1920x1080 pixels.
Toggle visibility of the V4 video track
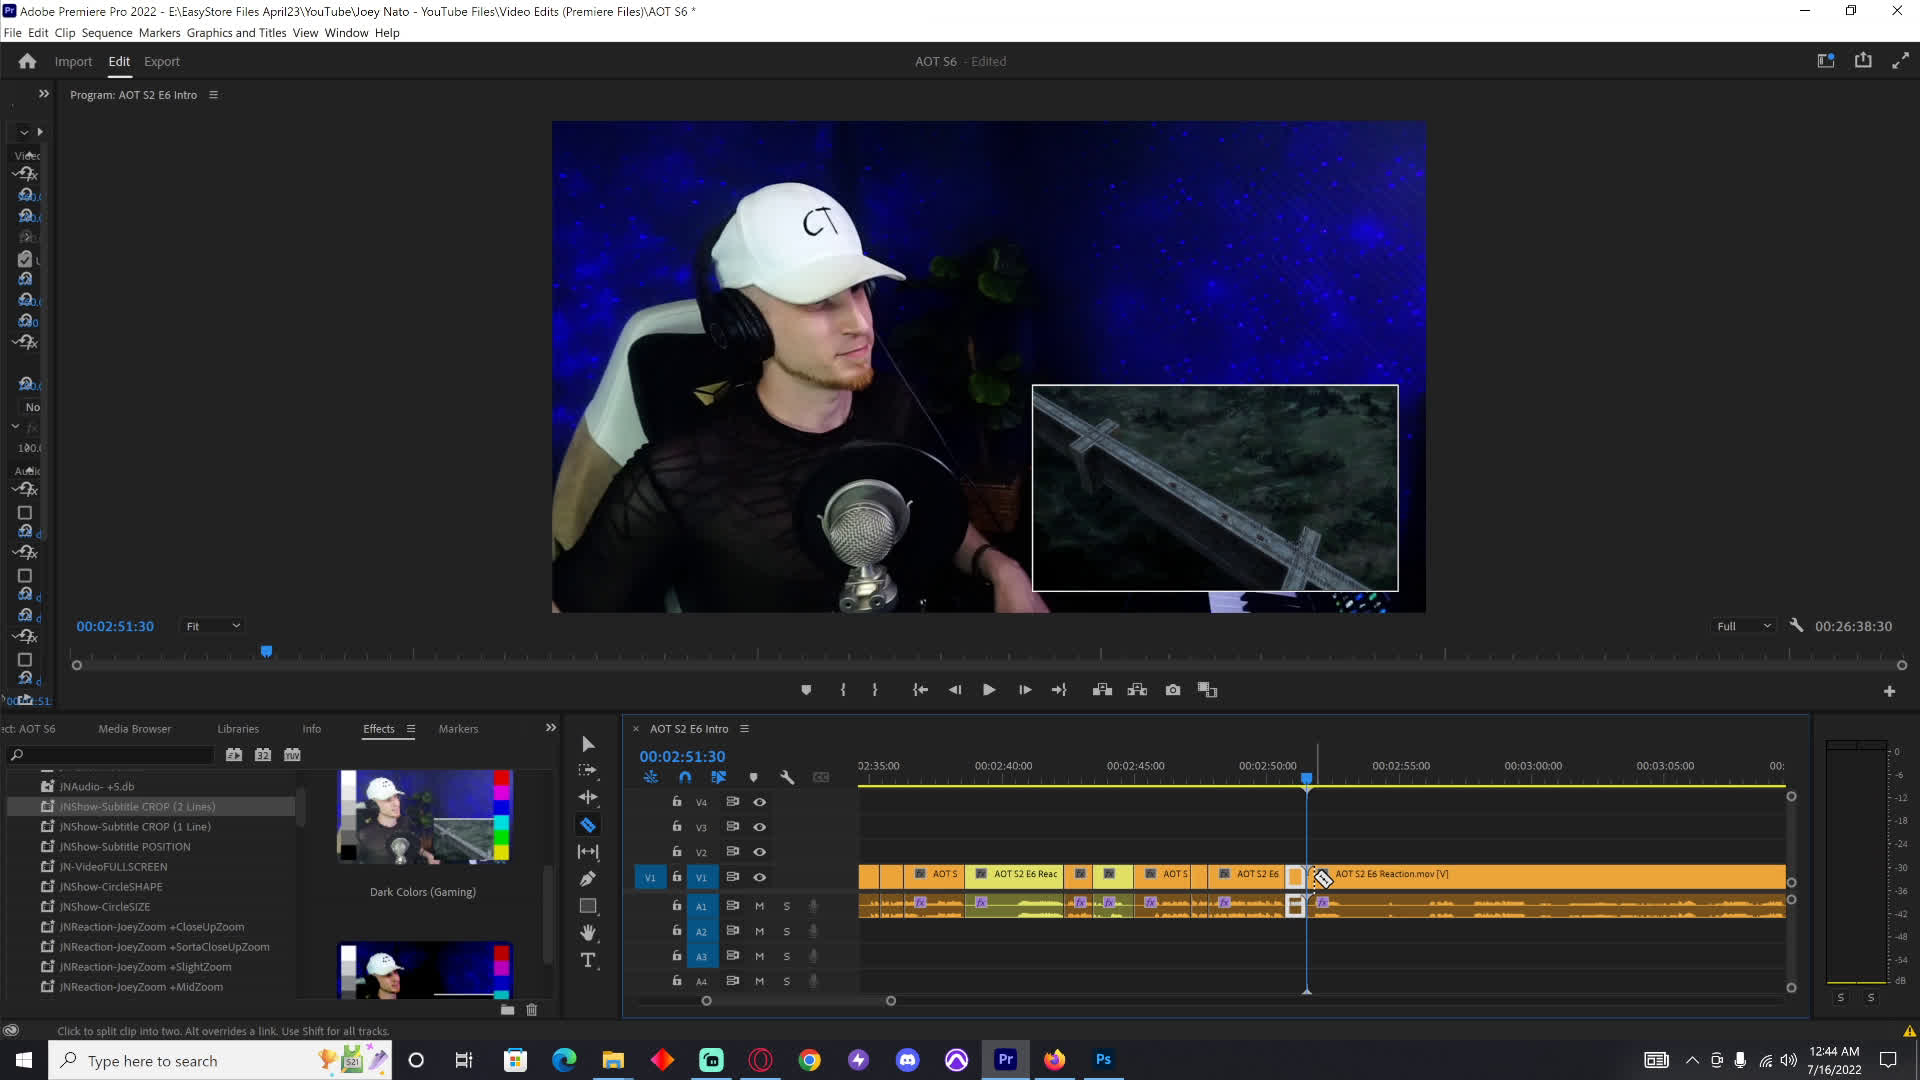[x=760, y=801]
